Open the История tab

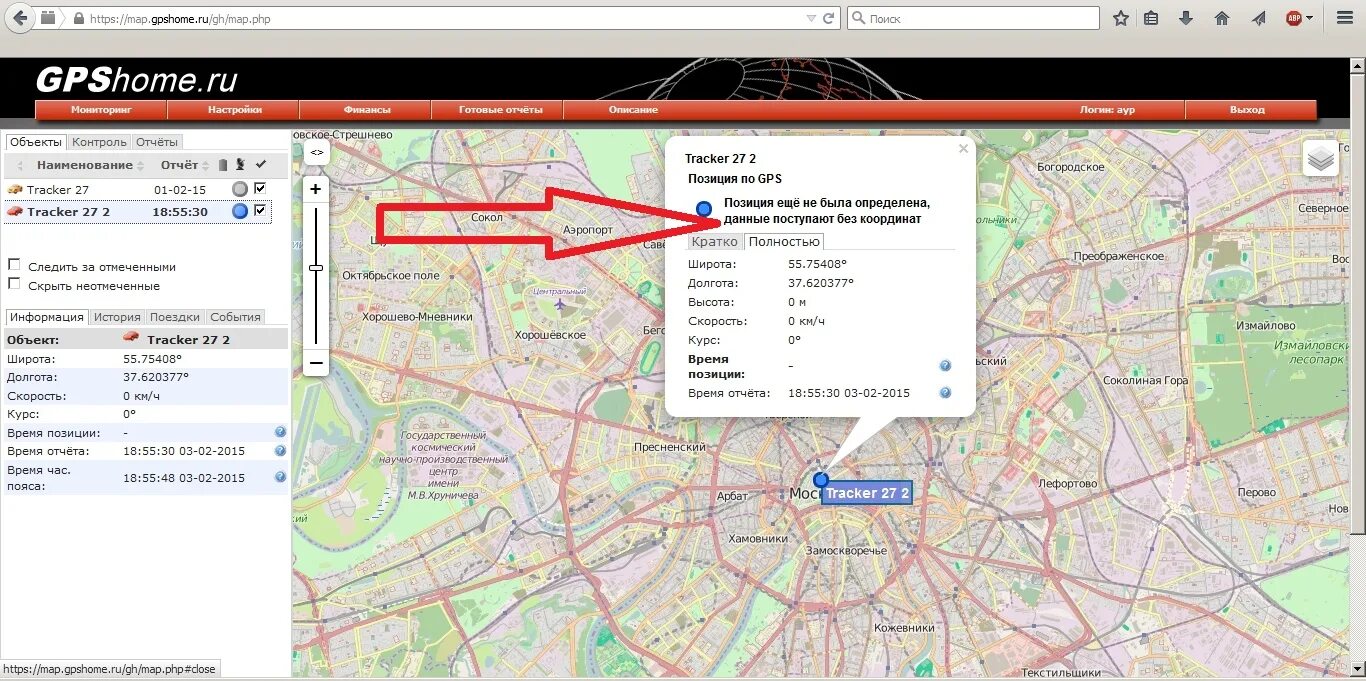[x=118, y=317]
